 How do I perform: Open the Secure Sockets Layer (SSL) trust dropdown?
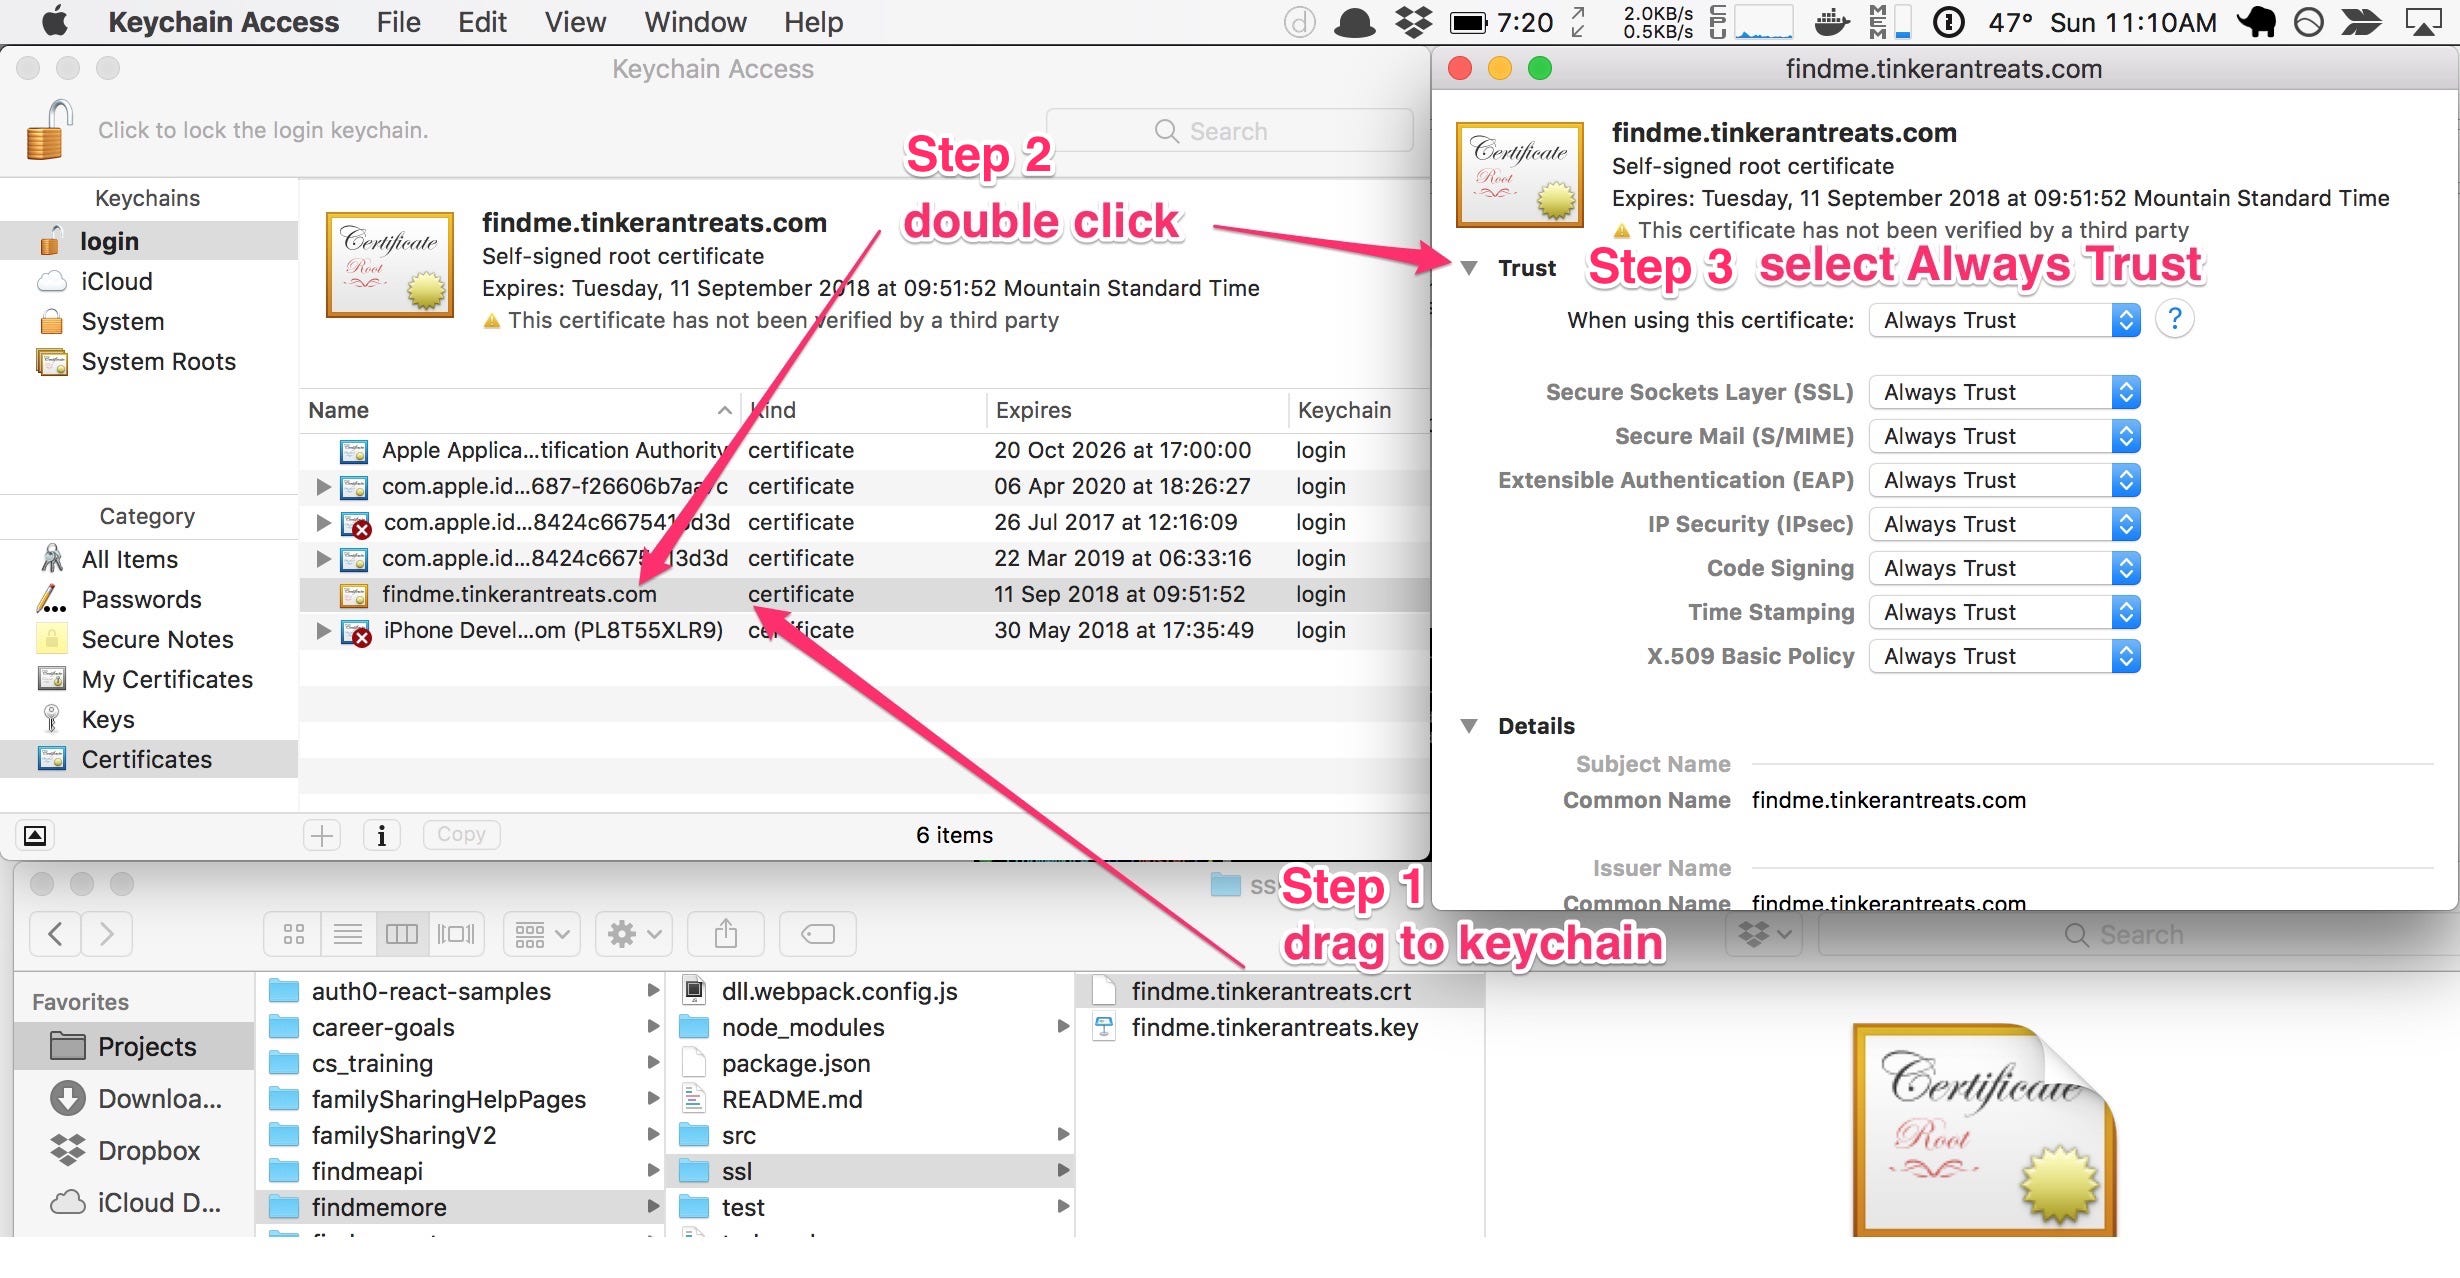pyautogui.click(x=2004, y=392)
